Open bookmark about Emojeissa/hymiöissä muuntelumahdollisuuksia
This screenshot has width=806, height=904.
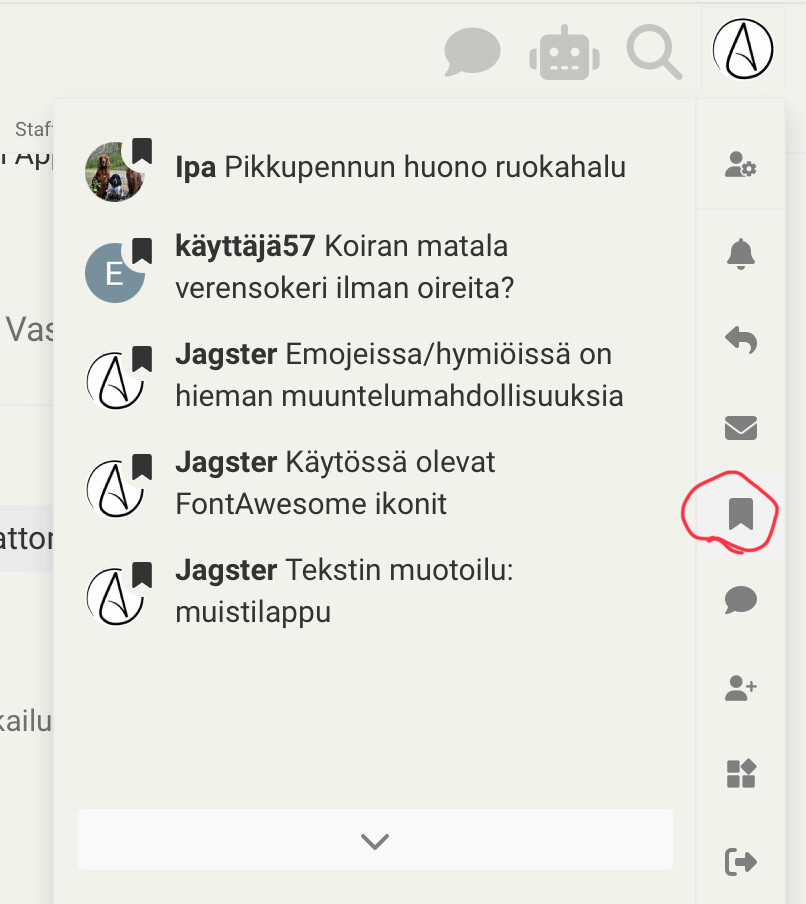(400, 375)
